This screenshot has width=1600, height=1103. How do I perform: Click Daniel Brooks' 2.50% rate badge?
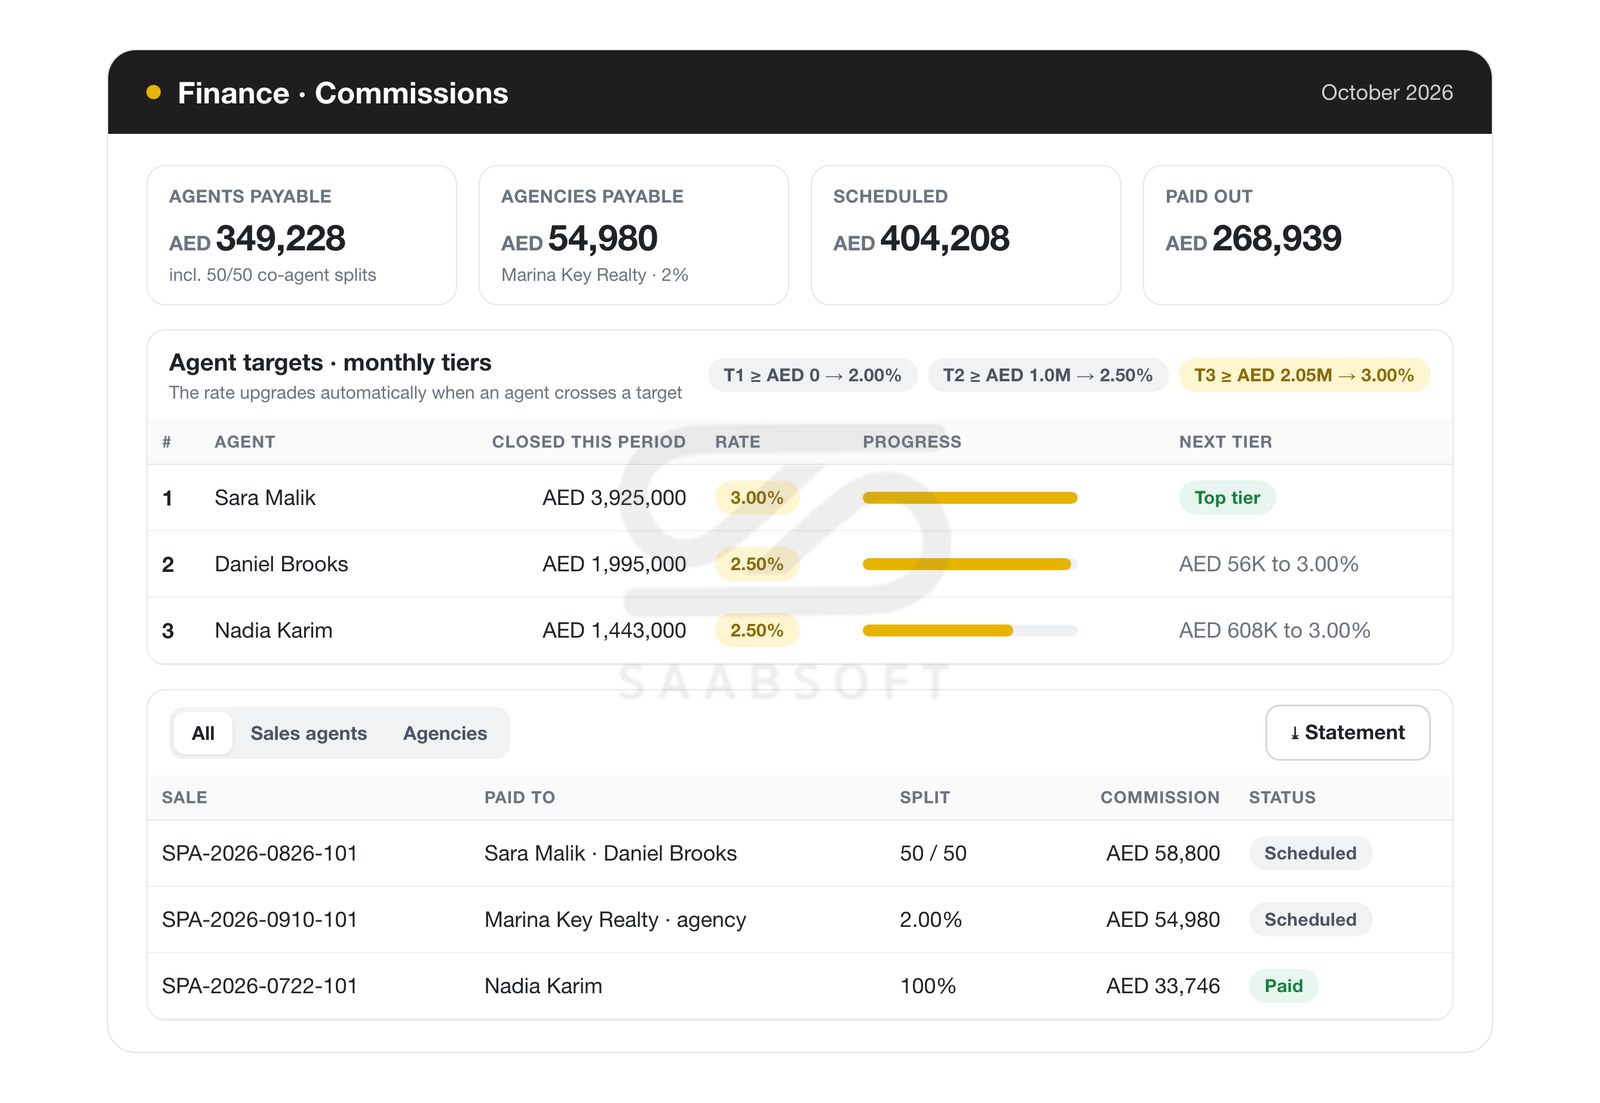click(x=757, y=564)
